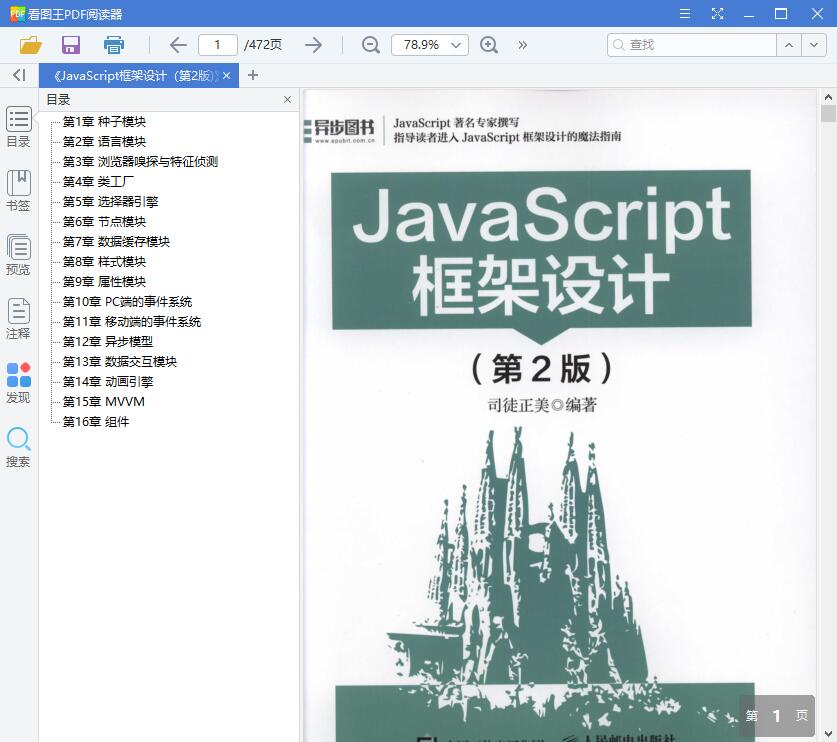This screenshot has width=837, height=742.
Task: Jump to 第2章 语言模块
Action: click(x=105, y=142)
